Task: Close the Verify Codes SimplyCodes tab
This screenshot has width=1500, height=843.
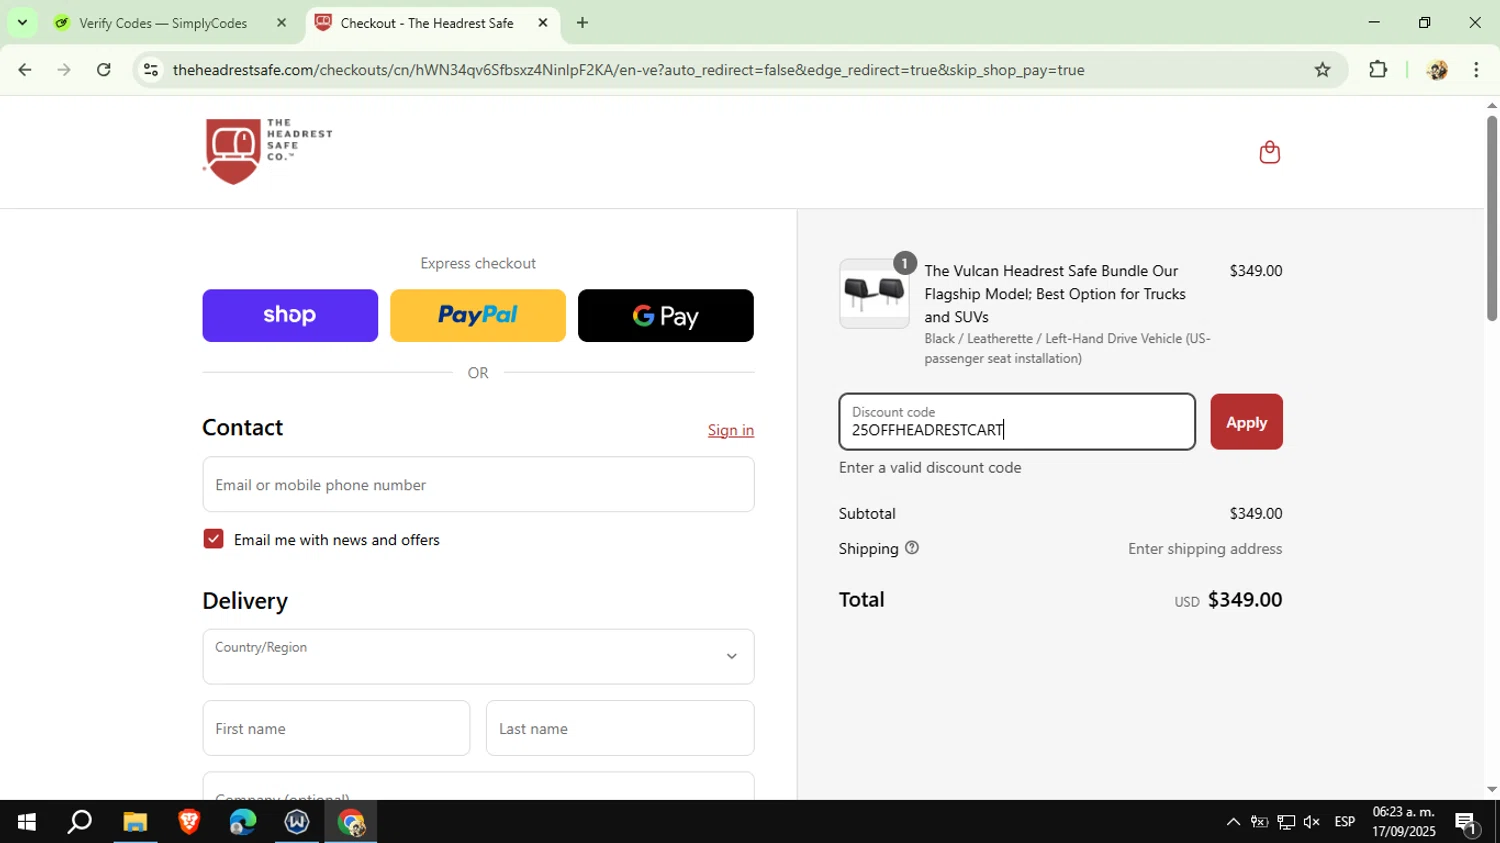Action: pos(281,23)
